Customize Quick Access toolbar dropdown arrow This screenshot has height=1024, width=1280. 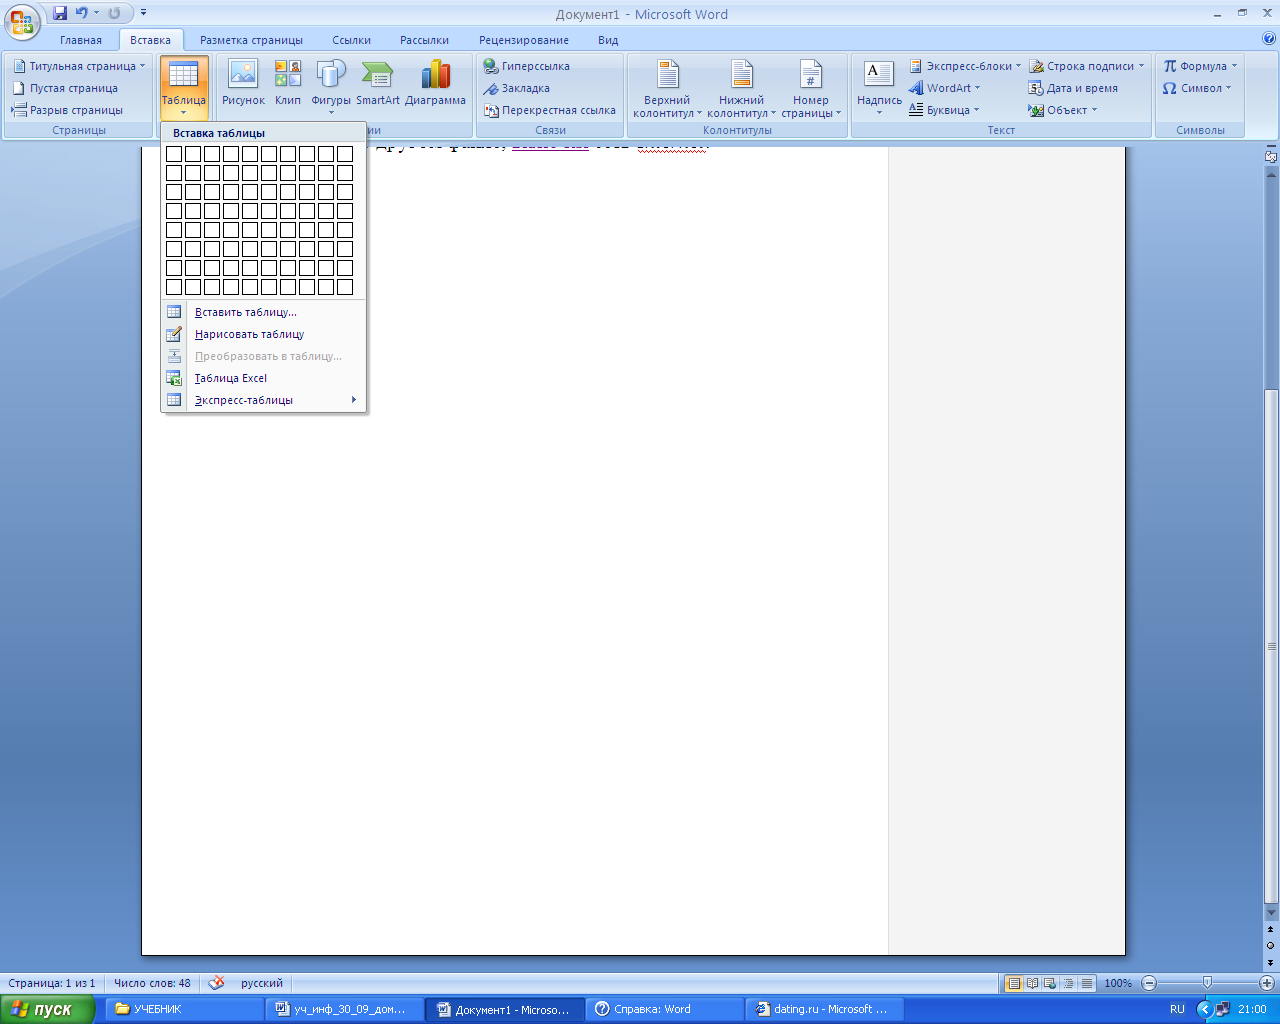(x=143, y=13)
